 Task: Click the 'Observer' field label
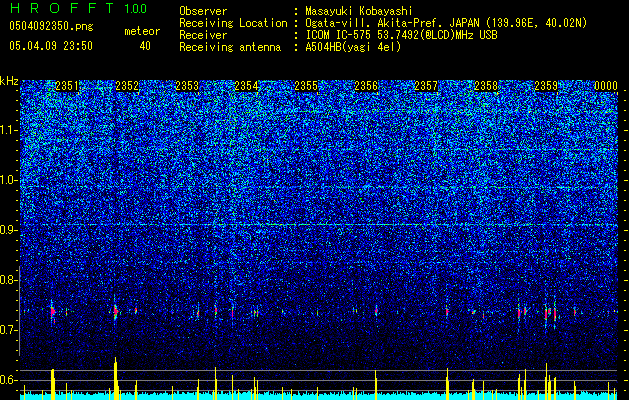pos(203,11)
